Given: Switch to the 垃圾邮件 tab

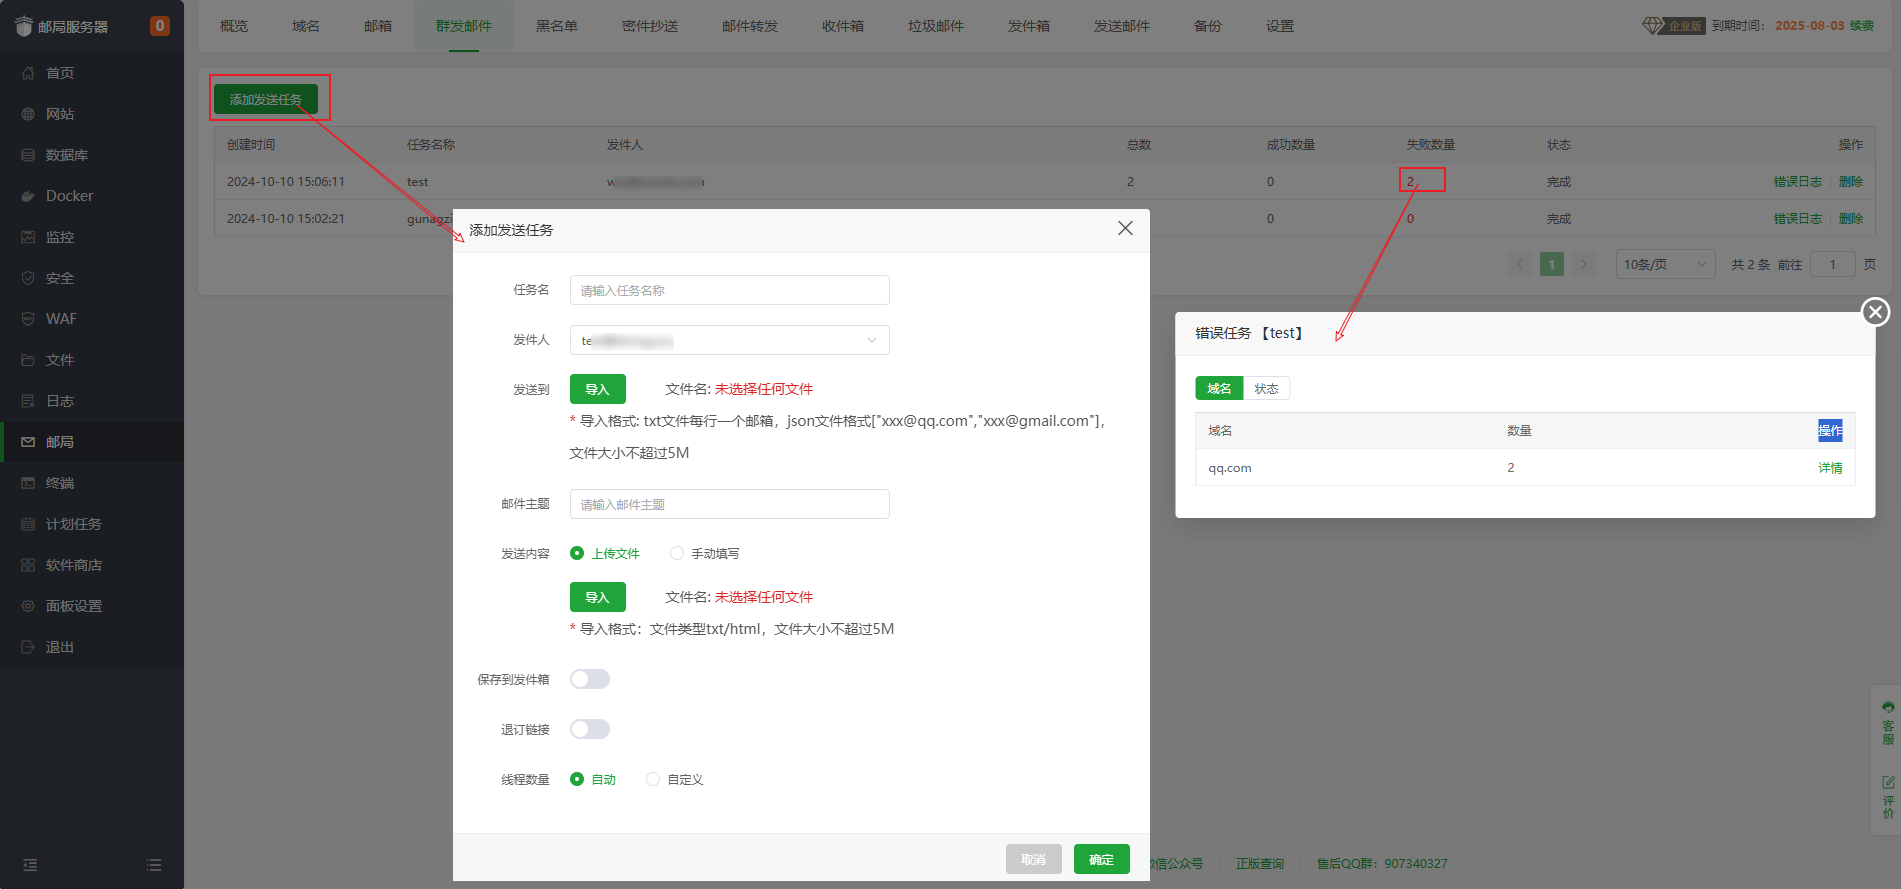Looking at the screenshot, I should [936, 26].
